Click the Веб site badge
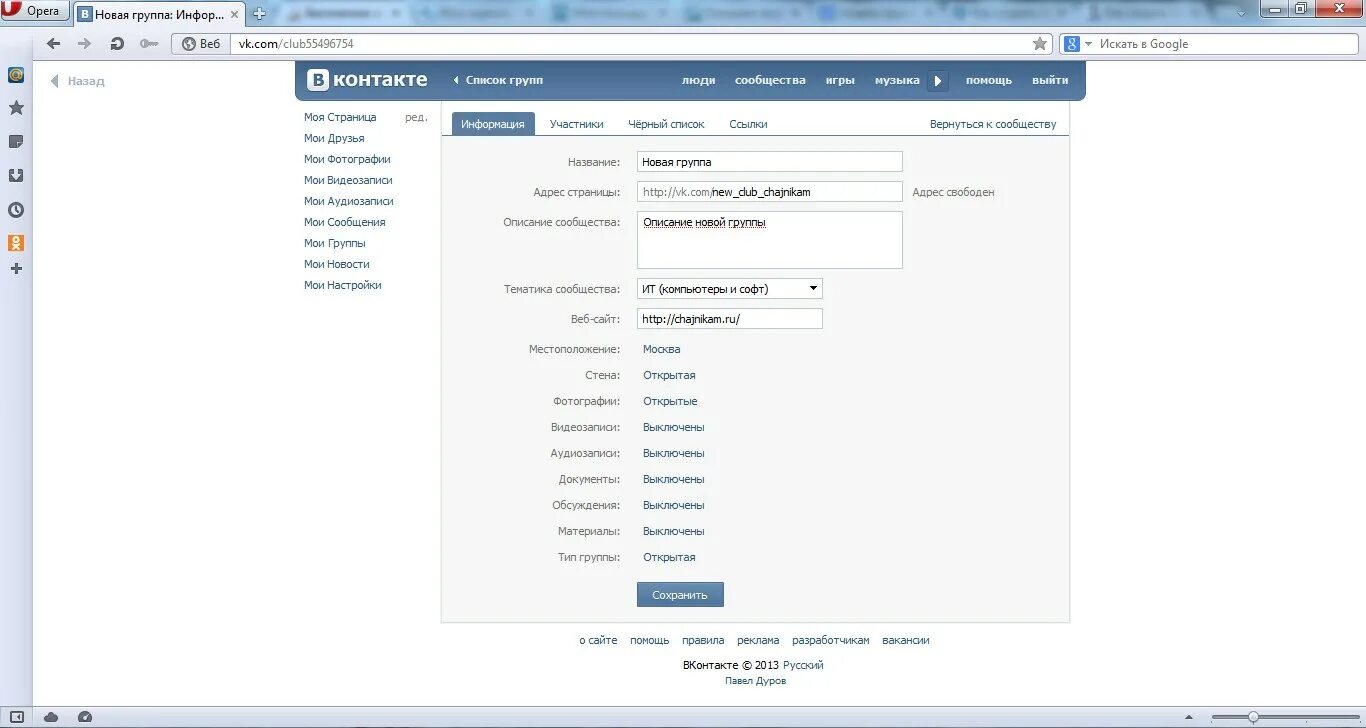 201,44
